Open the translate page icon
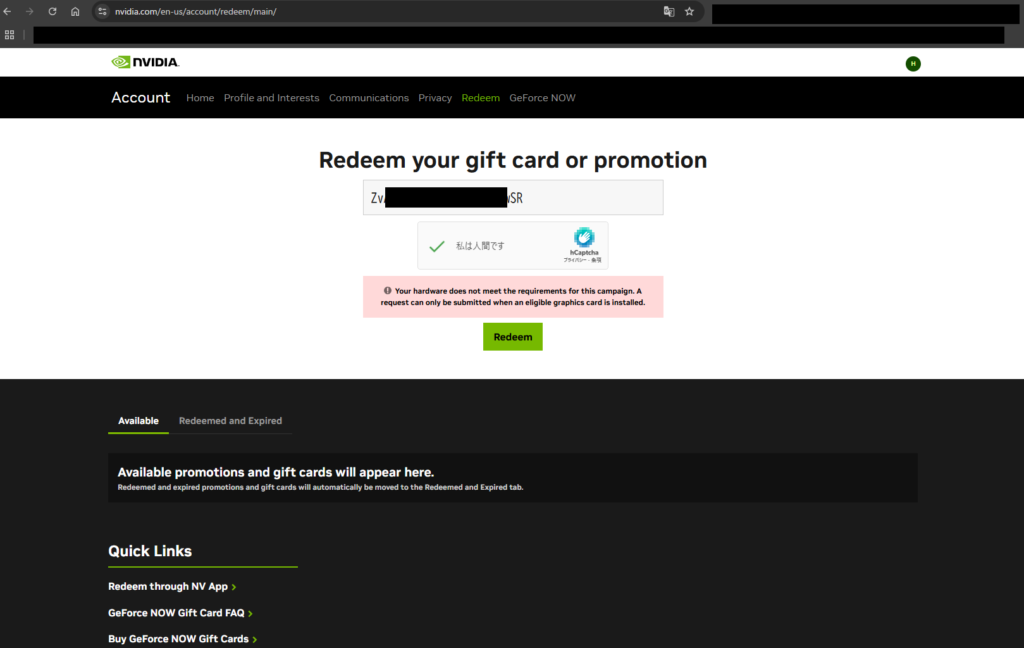This screenshot has width=1024, height=648. pos(669,12)
